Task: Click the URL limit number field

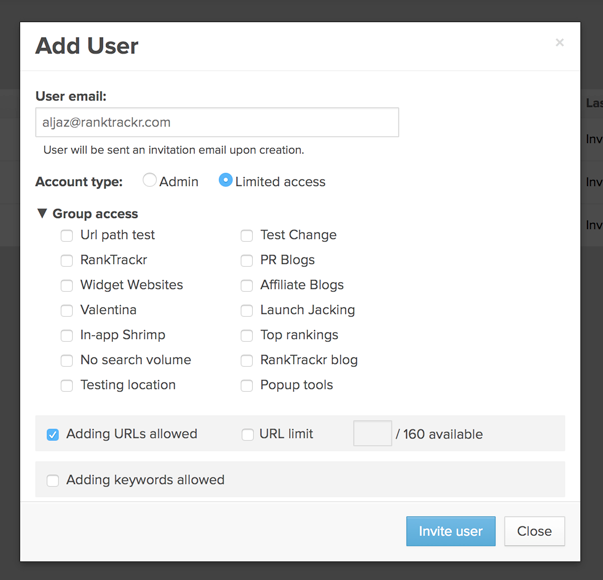Action: pos(372,433)
